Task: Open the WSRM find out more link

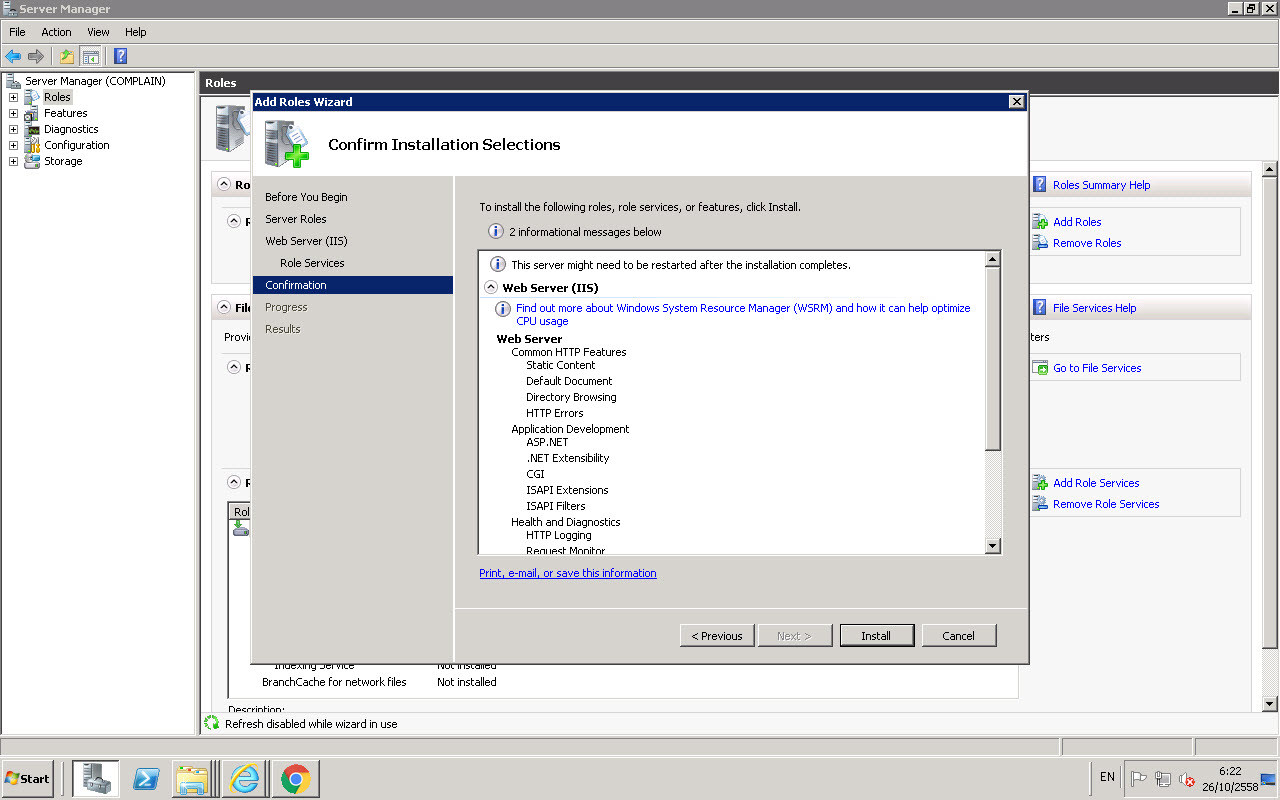Action: coord(743,315)
